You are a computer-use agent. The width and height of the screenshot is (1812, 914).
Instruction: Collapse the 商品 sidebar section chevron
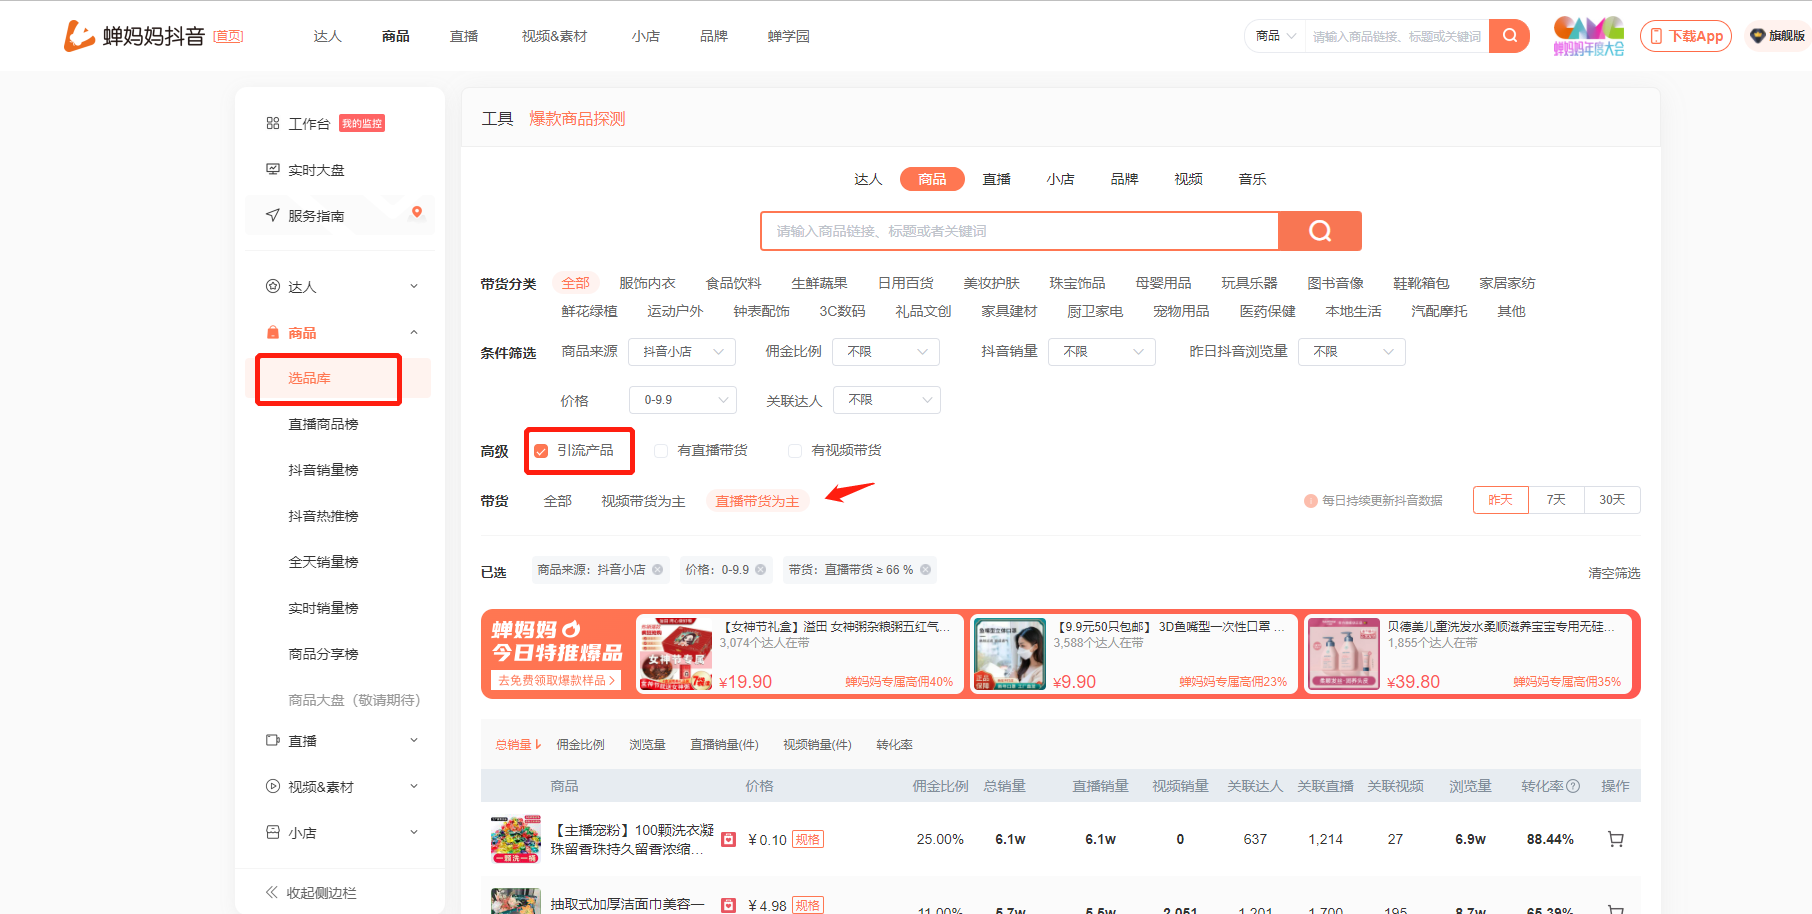pyautogui.click(x=414, y=333)
